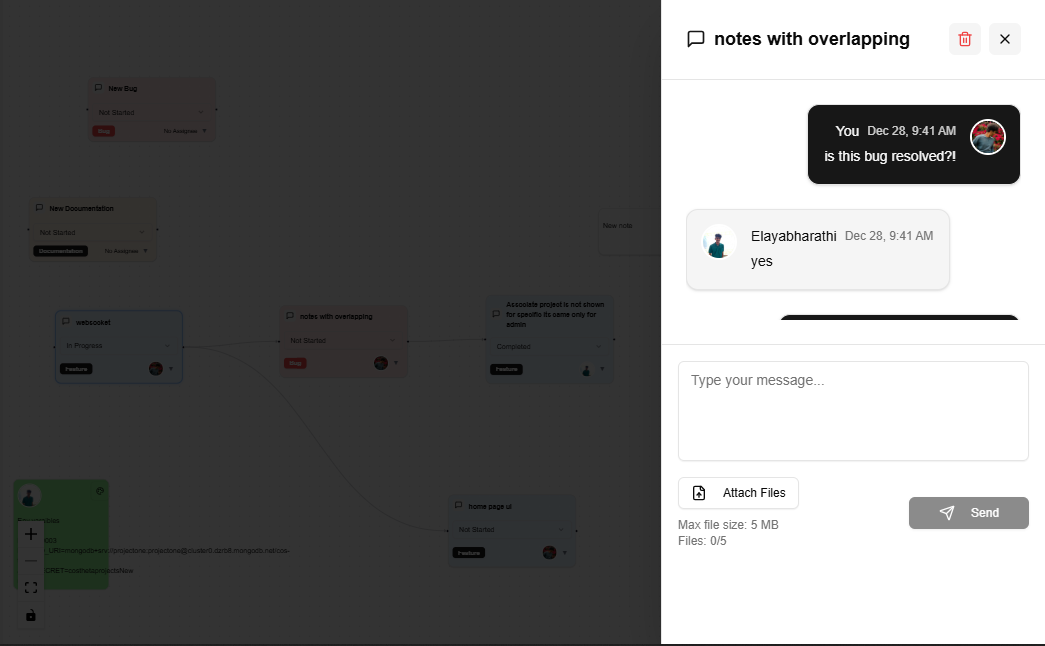This screenshot has height=646, width=1045.
Task: Open status dropdown on New Bug card
Action: [x=151, y=112]
